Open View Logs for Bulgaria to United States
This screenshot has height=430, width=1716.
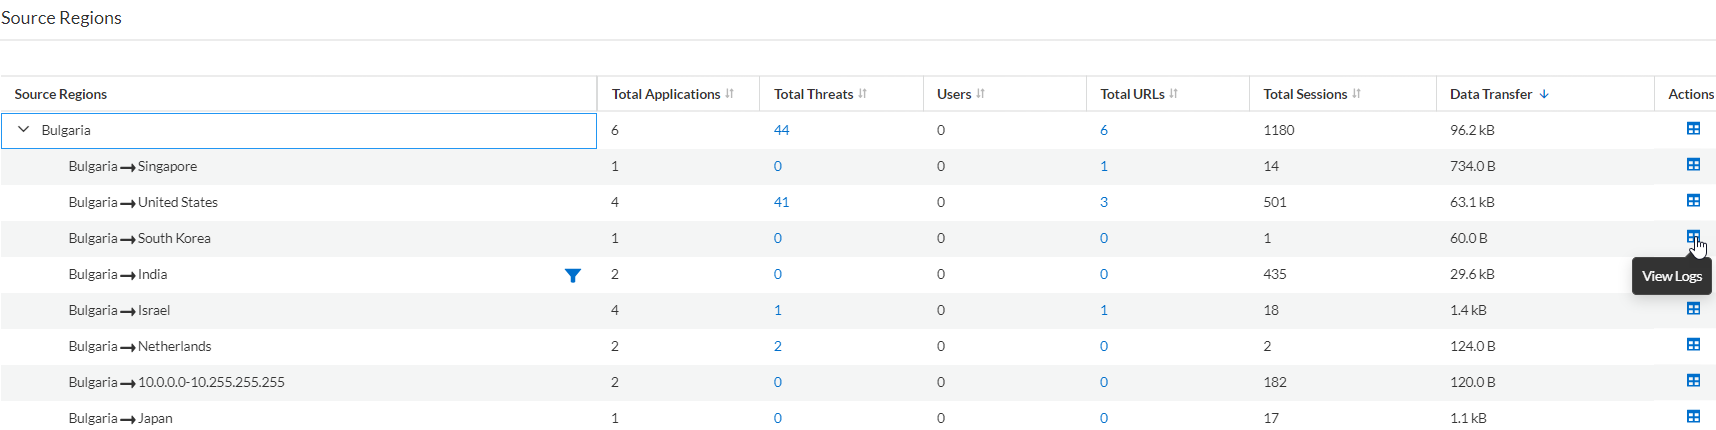(1693, 201)
